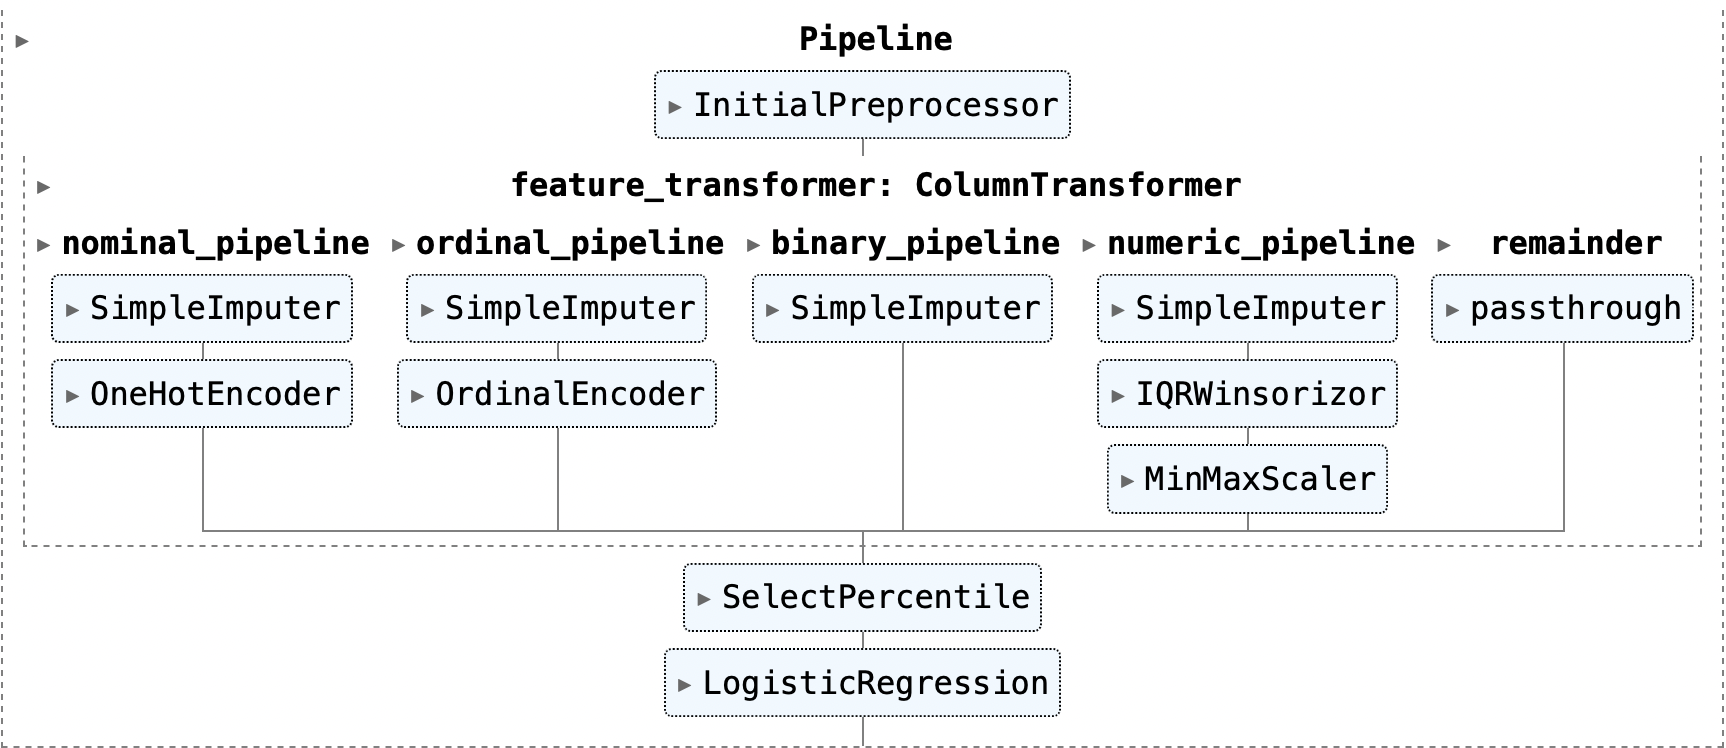Open SimpleImputer under binary_pipeline

pyautogui.click(x=902, y=309)
